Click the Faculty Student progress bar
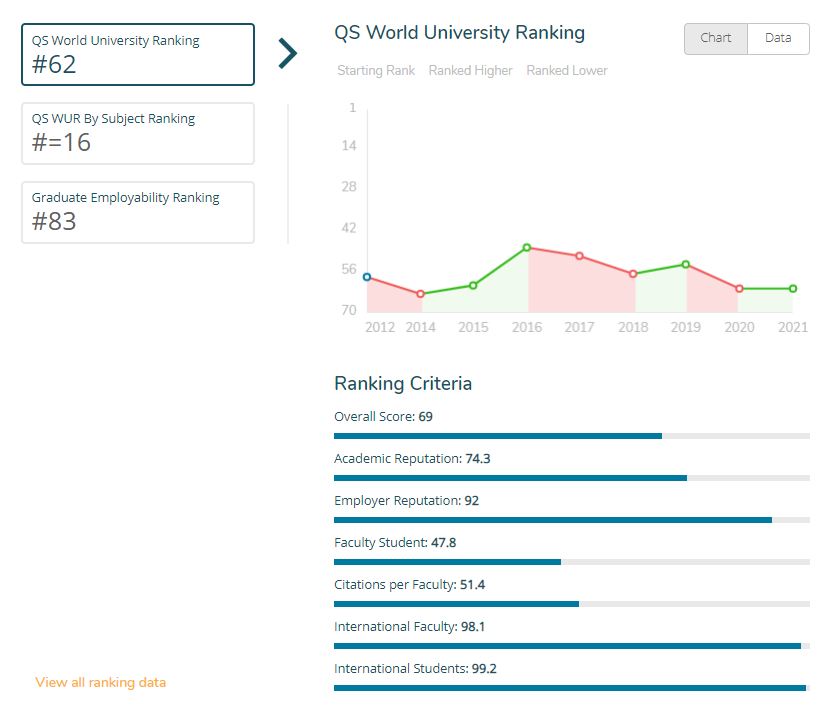 click(572, 562)
